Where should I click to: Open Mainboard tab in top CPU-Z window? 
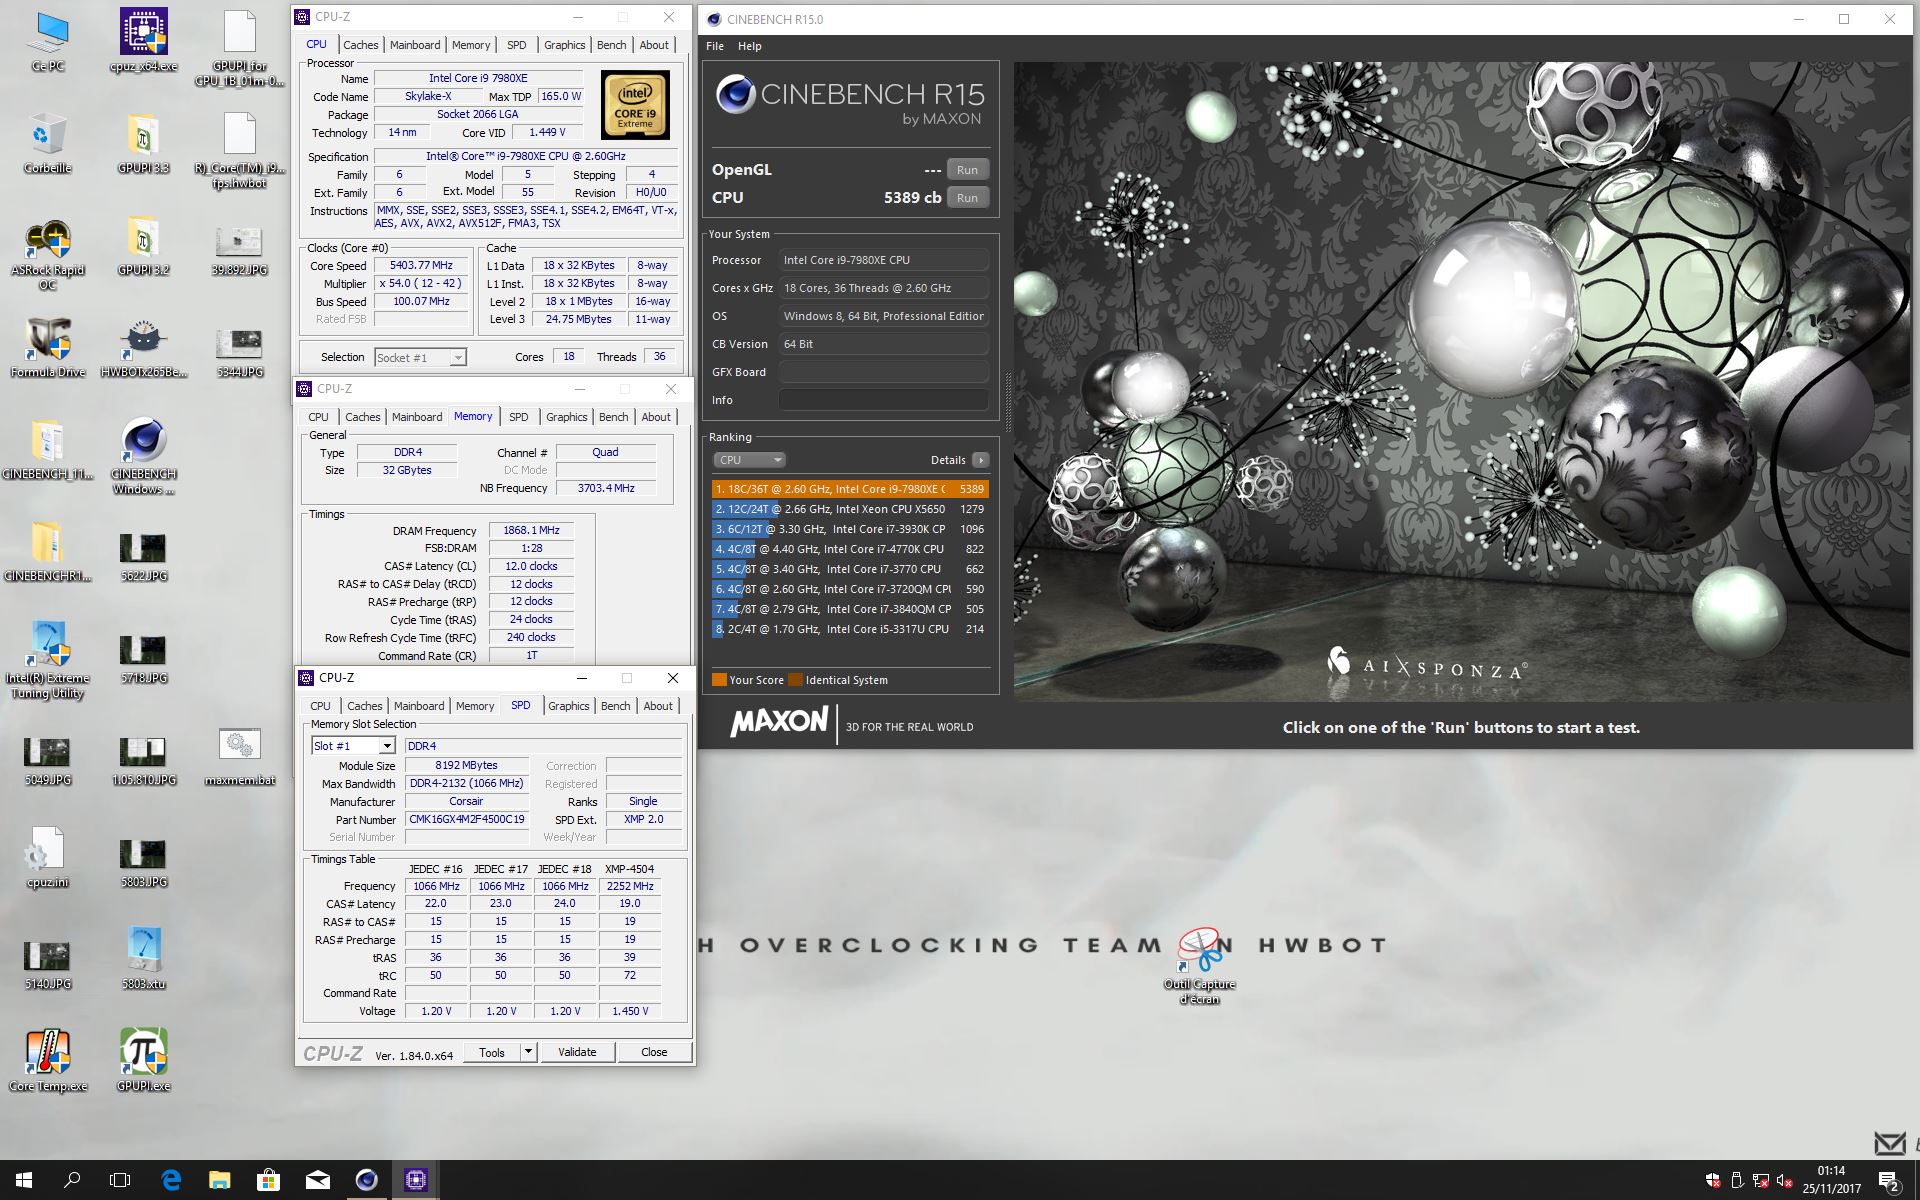coord(415,45)
